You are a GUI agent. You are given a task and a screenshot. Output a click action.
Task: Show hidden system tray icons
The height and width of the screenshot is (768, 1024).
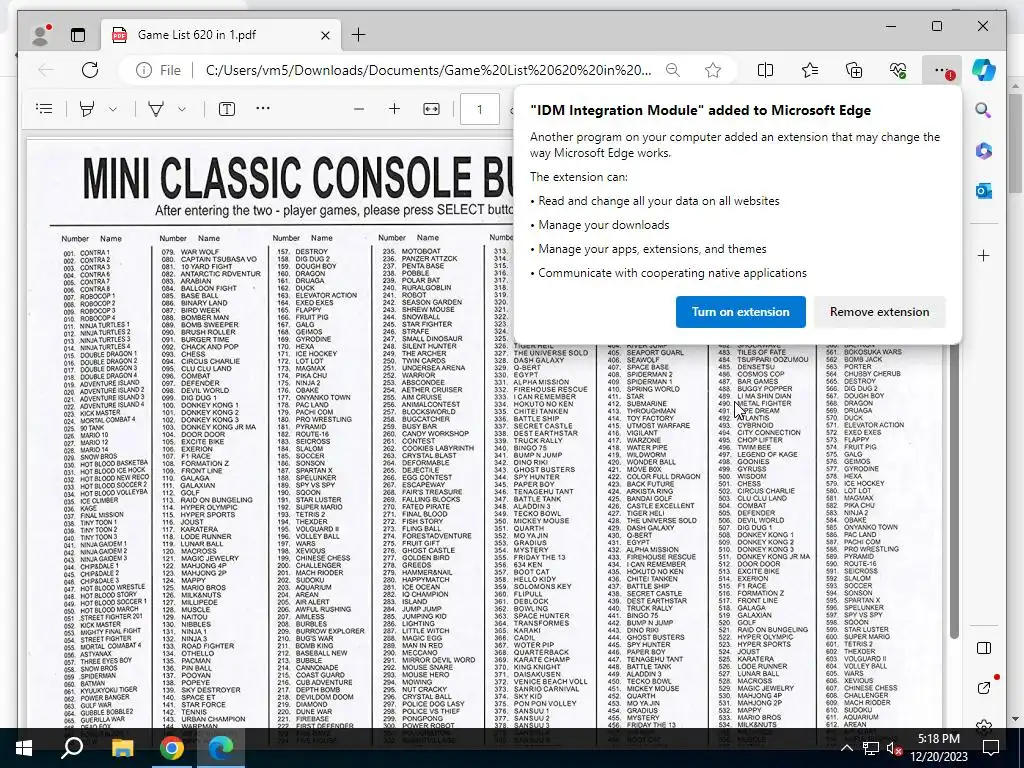pyautogui.click(x=846, y=748)
